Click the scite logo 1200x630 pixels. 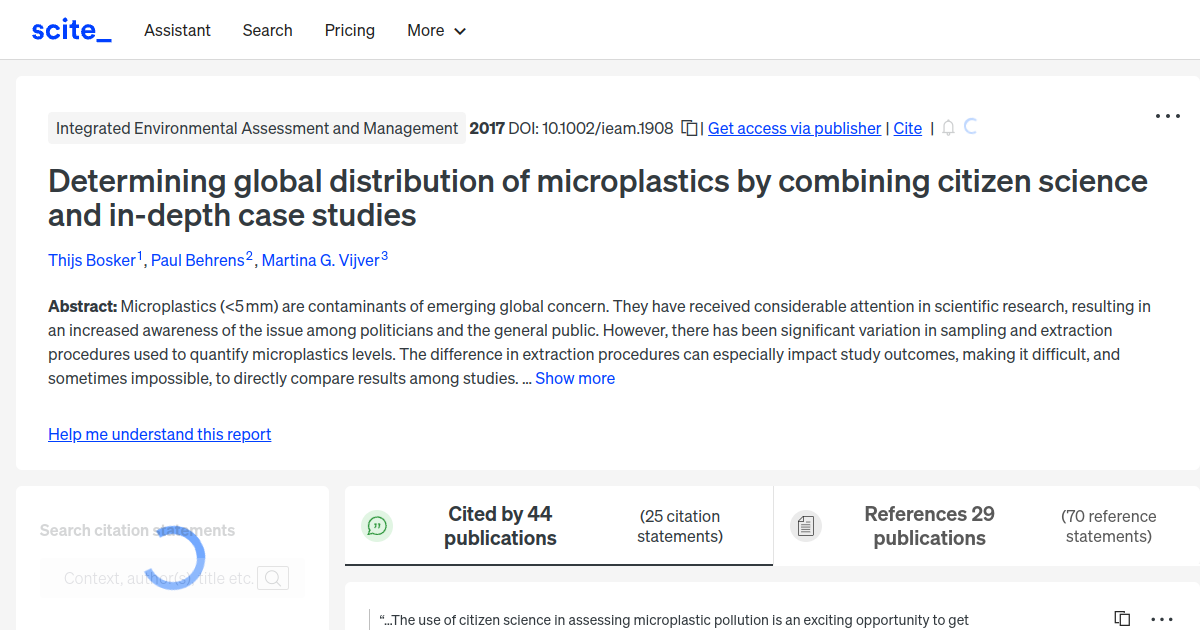(71, 29)
